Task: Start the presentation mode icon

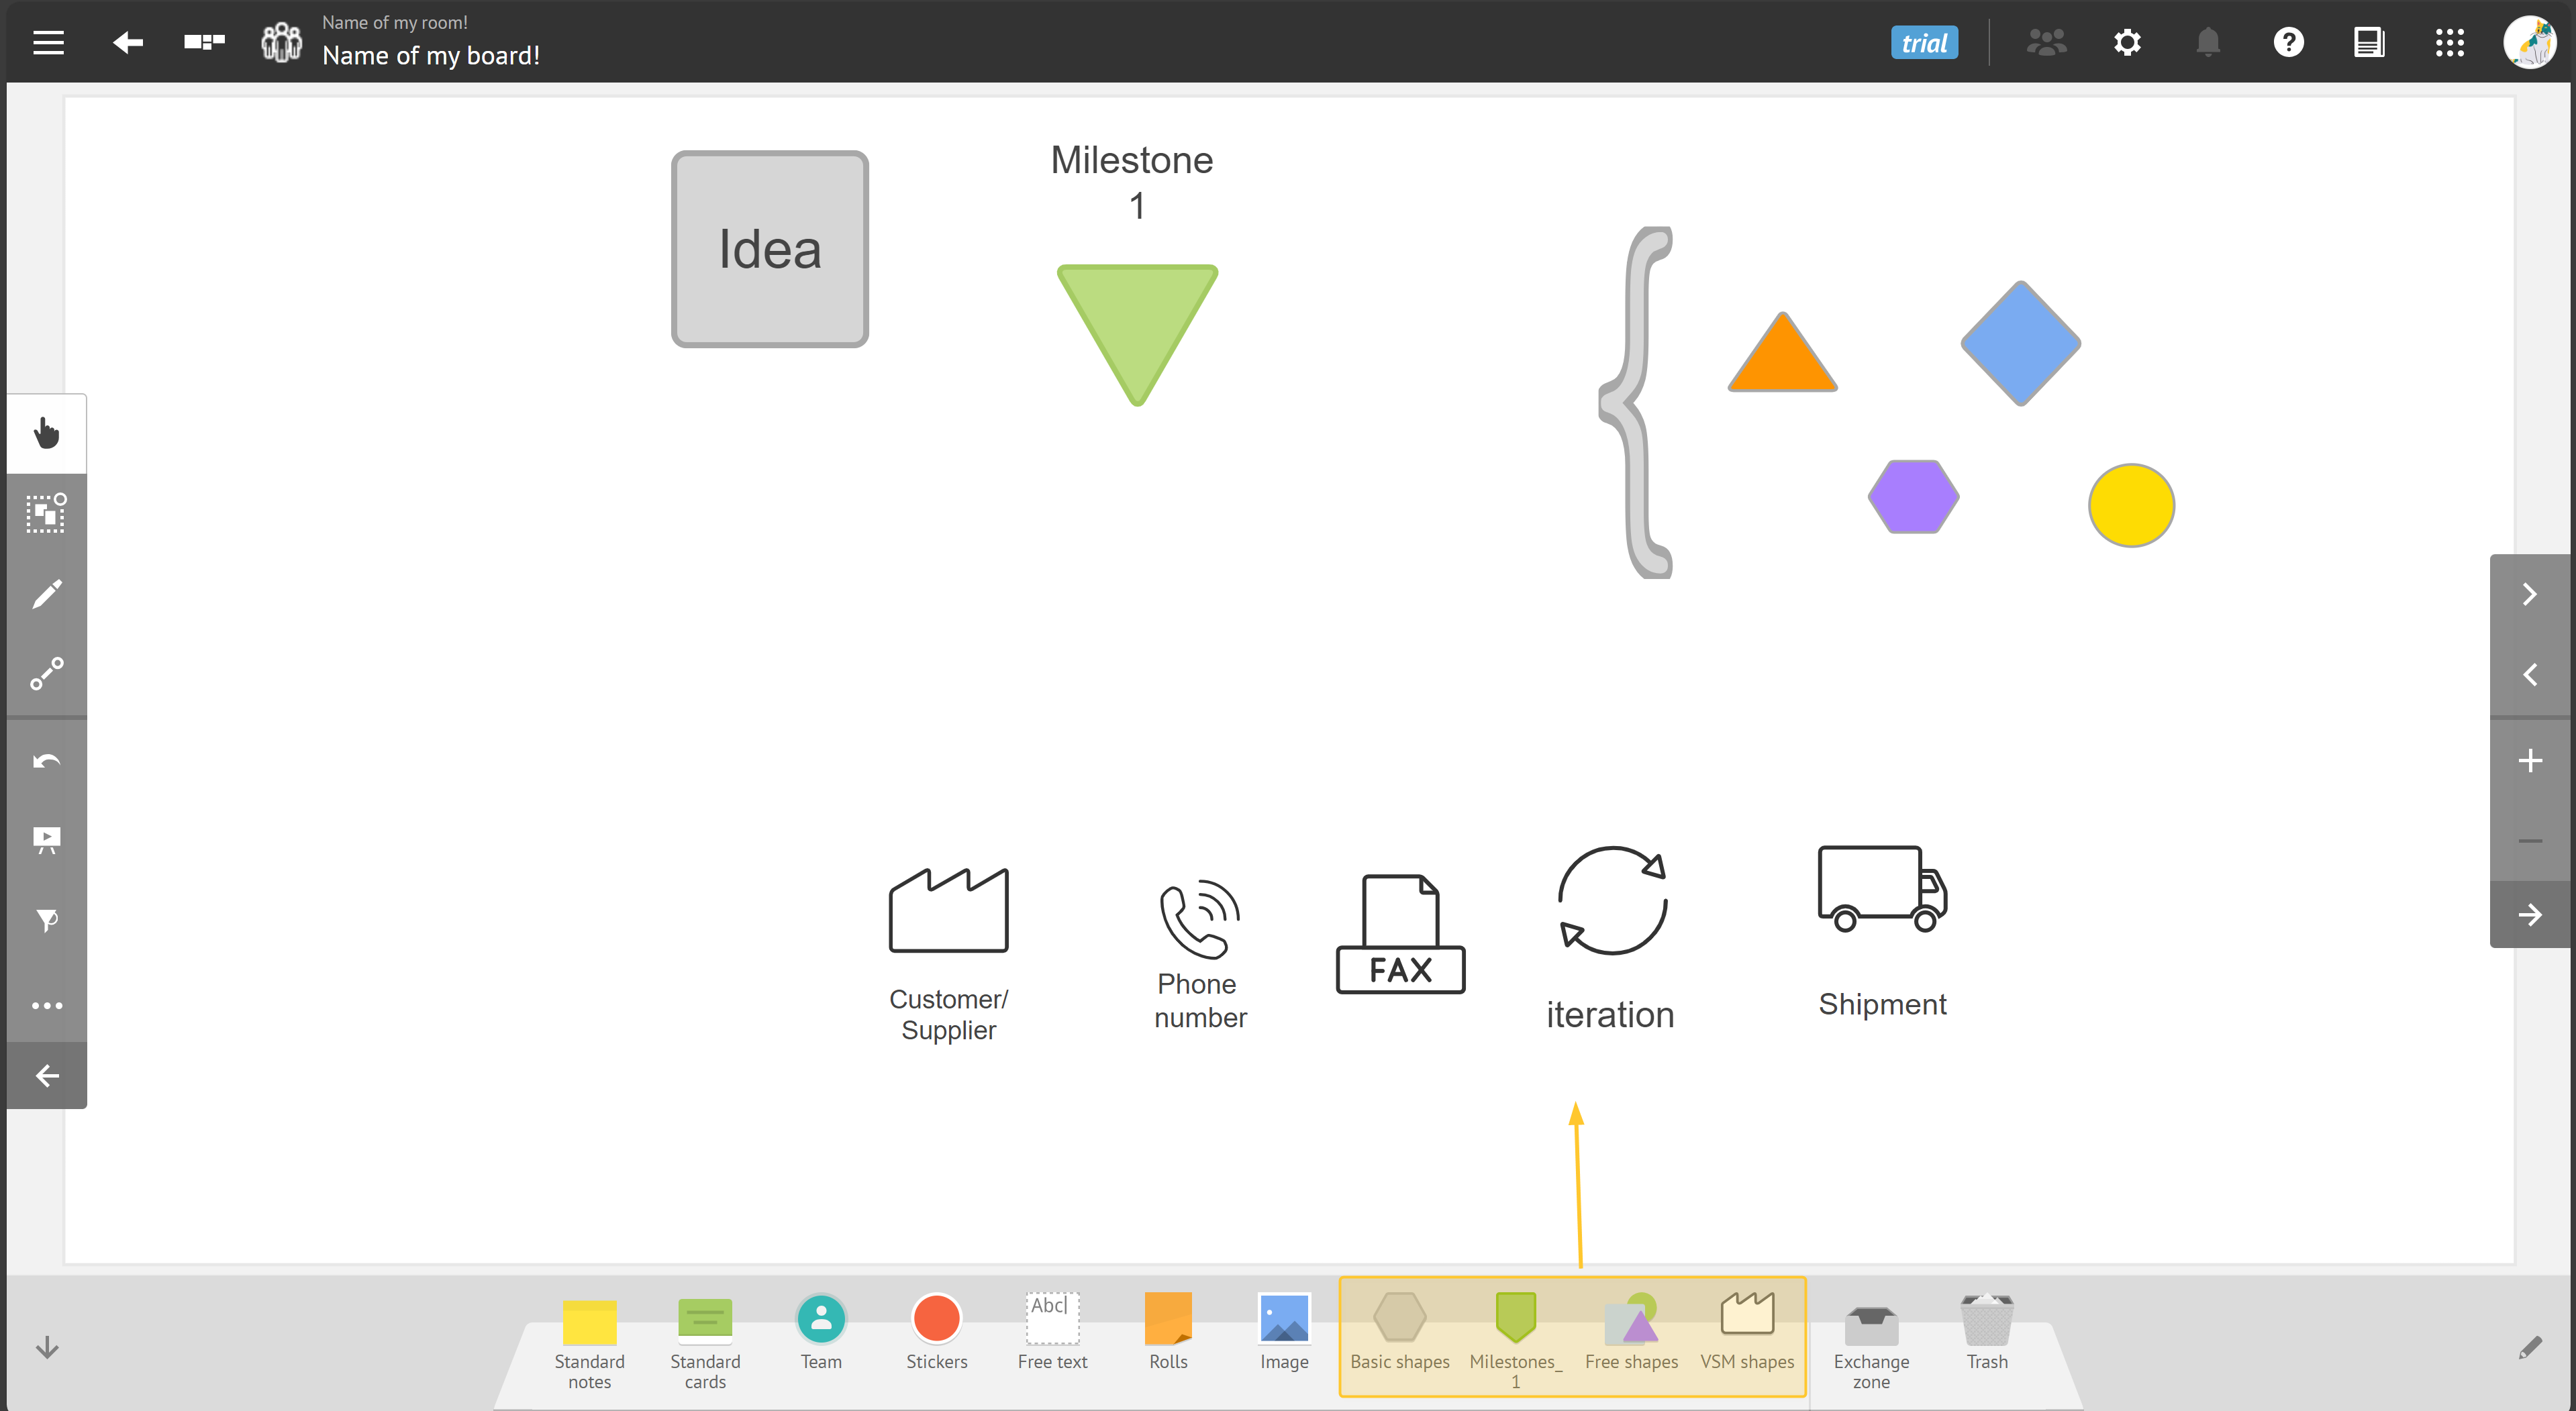Action: pos(46,840)
